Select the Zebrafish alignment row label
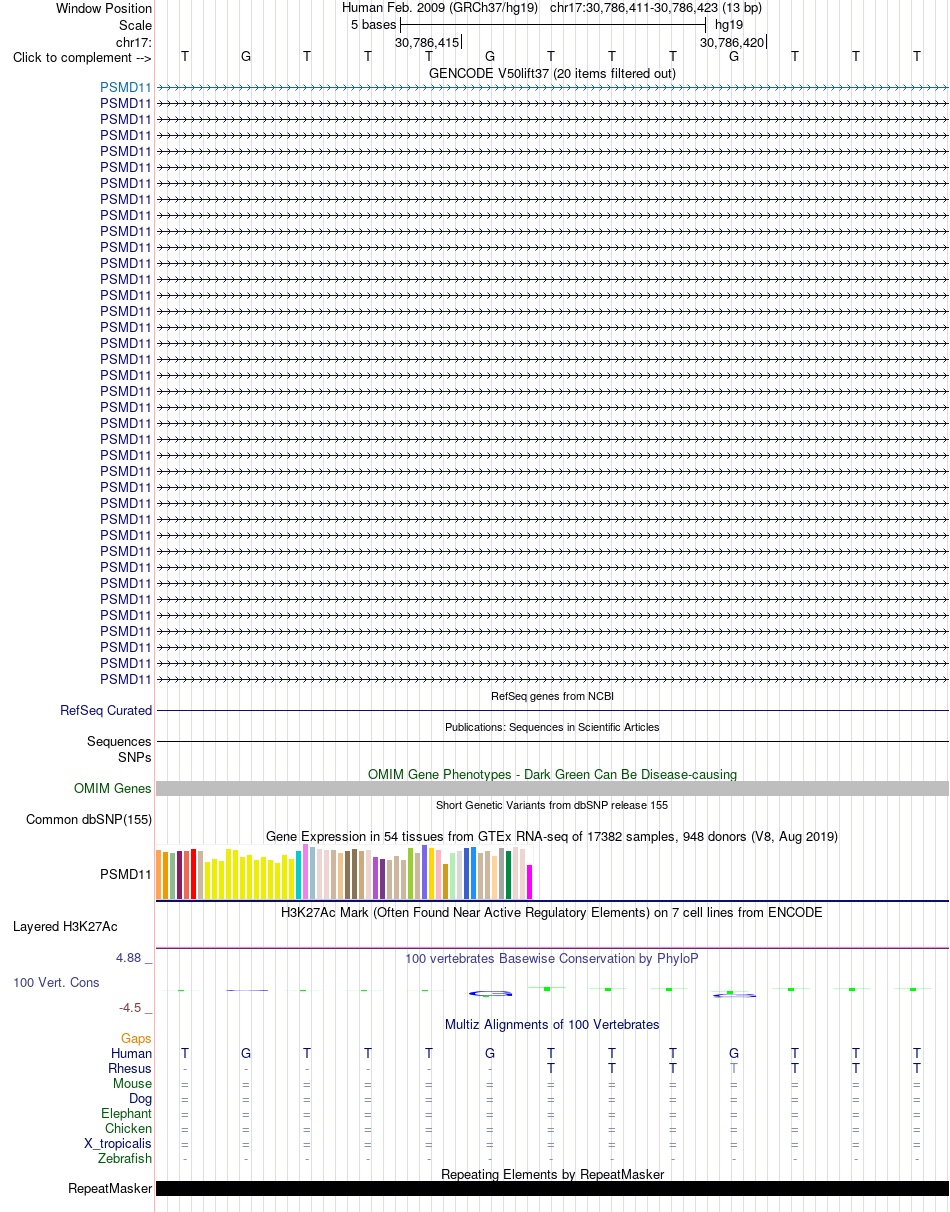Screen dimensions: 950x1212 click(125, 1158)
